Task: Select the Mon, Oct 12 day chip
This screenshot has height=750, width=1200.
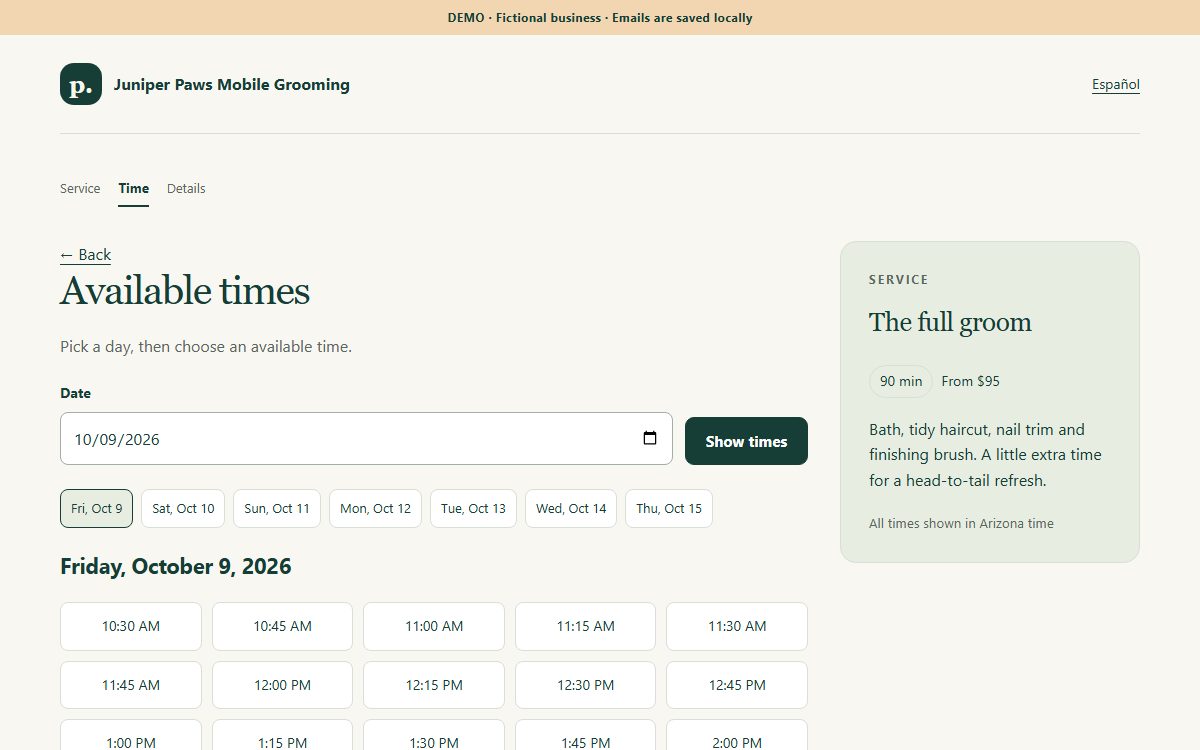Action: (x=375, y=508)
